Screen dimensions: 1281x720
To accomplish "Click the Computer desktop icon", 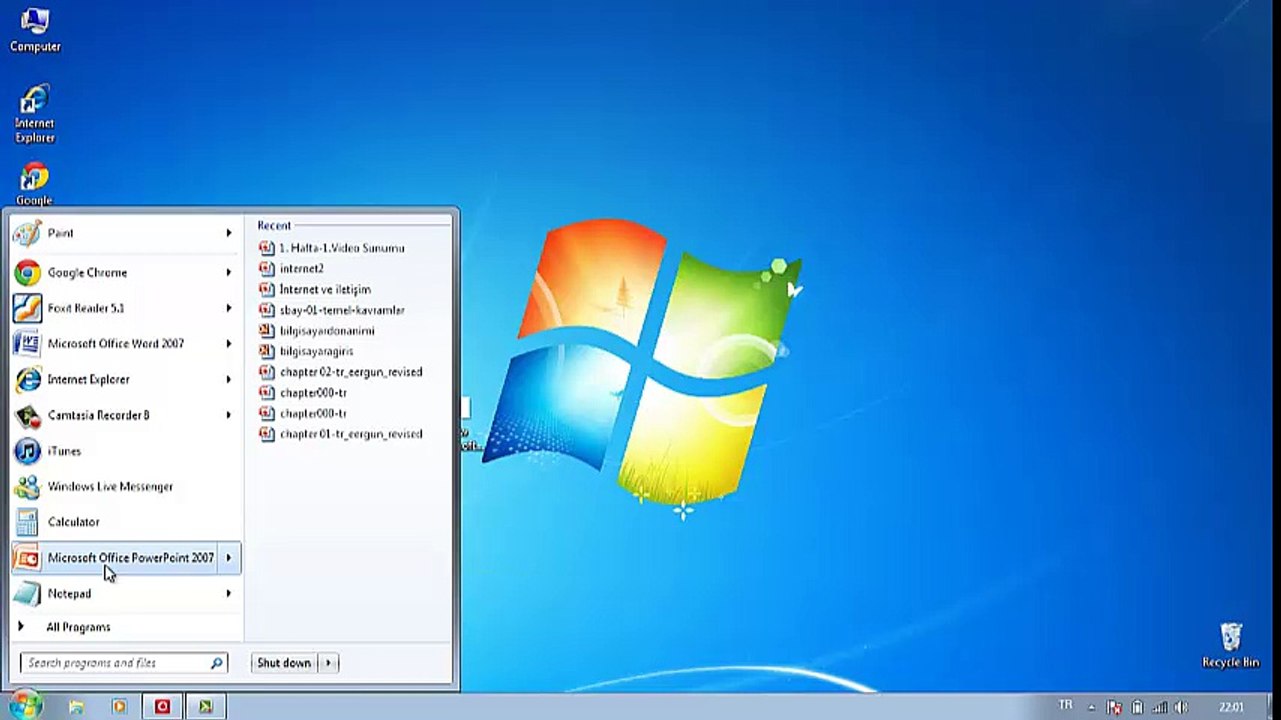I will pos(35,29).
